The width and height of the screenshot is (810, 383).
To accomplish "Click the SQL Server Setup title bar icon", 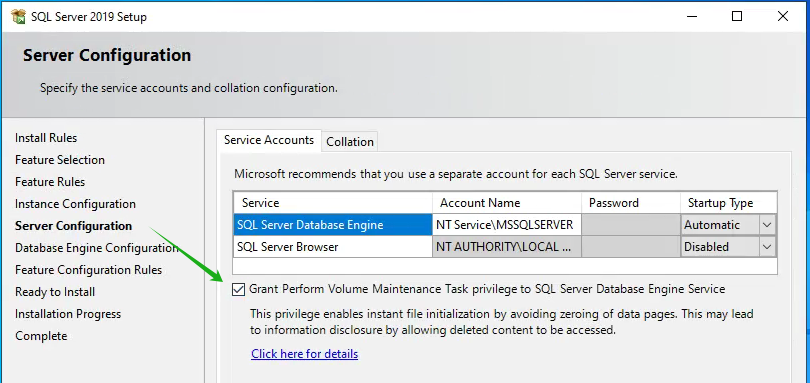I will [x=18, y=17].
